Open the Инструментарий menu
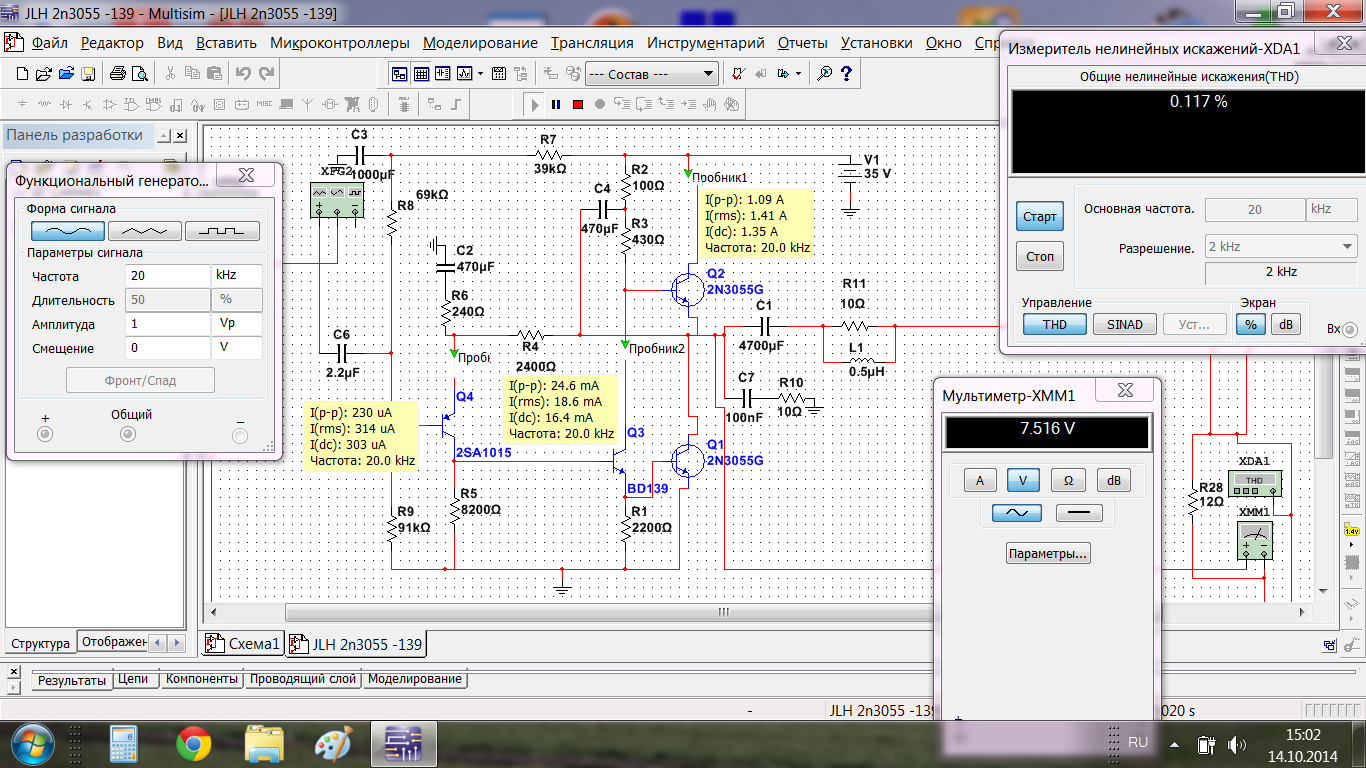This screenshot has width=1366, height=768. tap(705, 43)
